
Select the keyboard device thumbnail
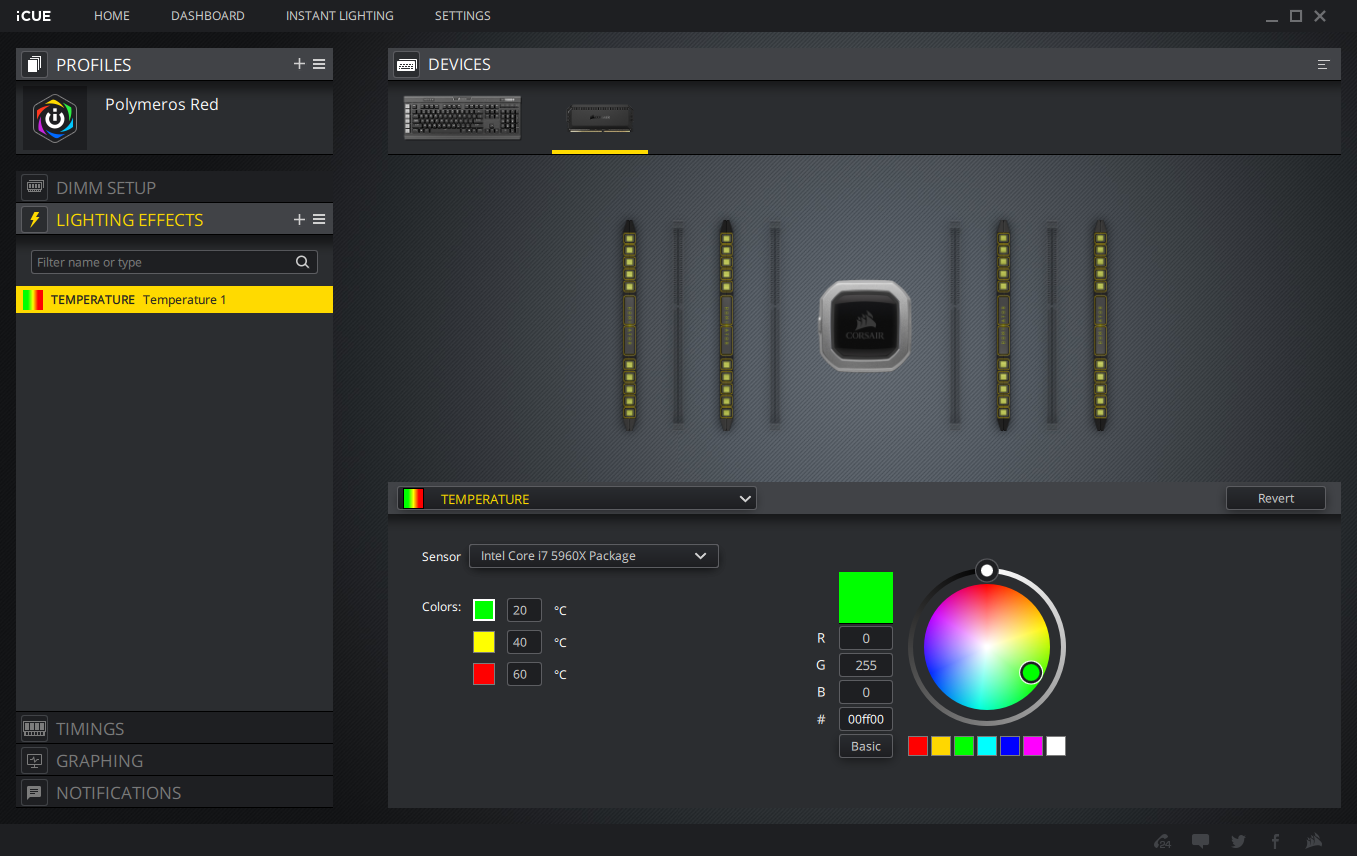tap(463, 117)
